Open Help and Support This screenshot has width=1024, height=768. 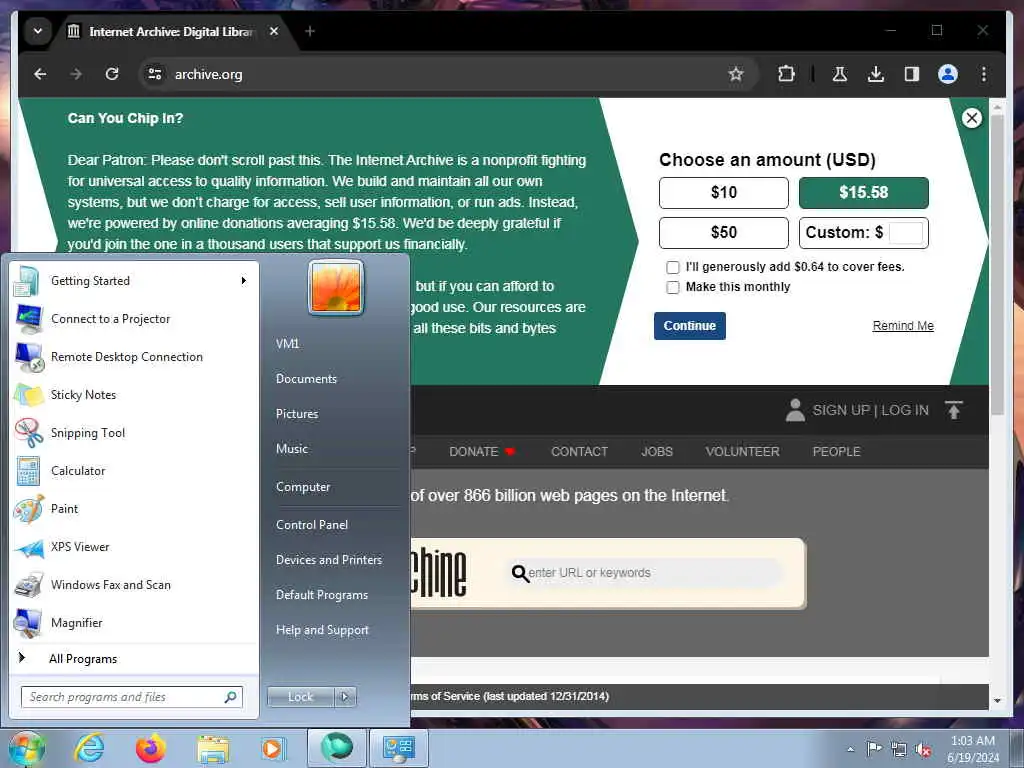click(323, 630)
